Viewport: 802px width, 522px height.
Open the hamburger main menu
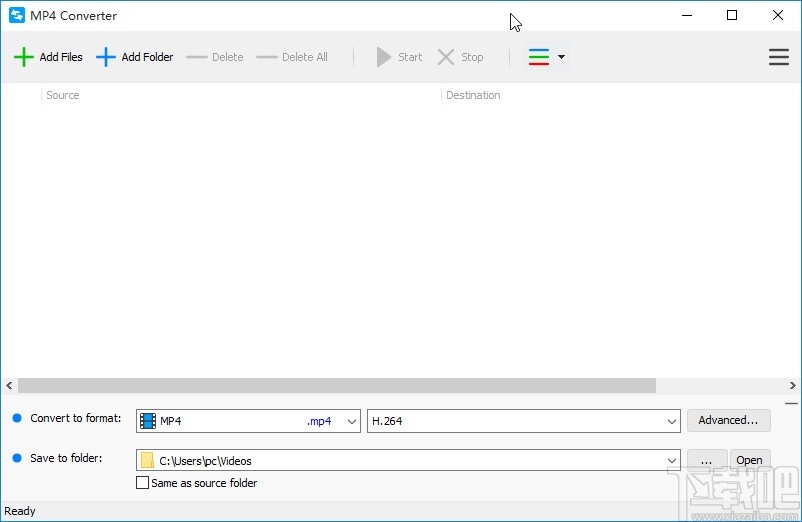tap(779, 57)
